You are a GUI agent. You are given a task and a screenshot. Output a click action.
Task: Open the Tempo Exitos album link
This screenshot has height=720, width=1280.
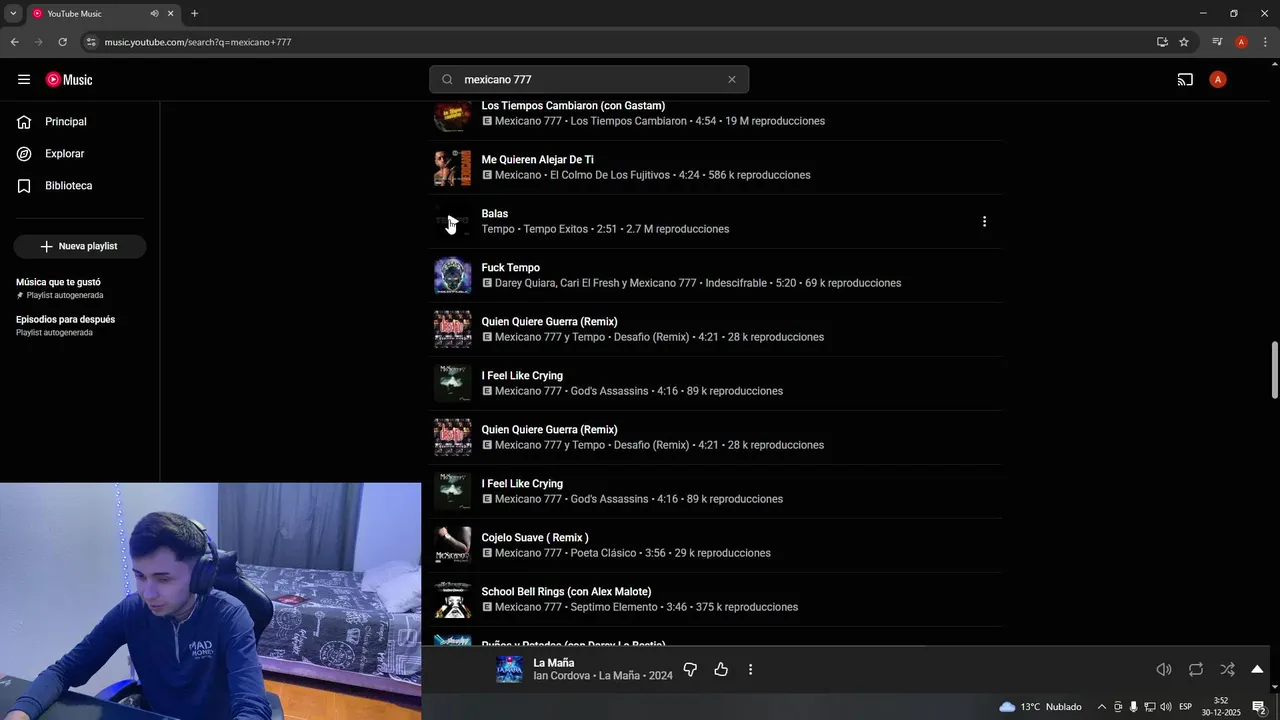tap(555, 229)
